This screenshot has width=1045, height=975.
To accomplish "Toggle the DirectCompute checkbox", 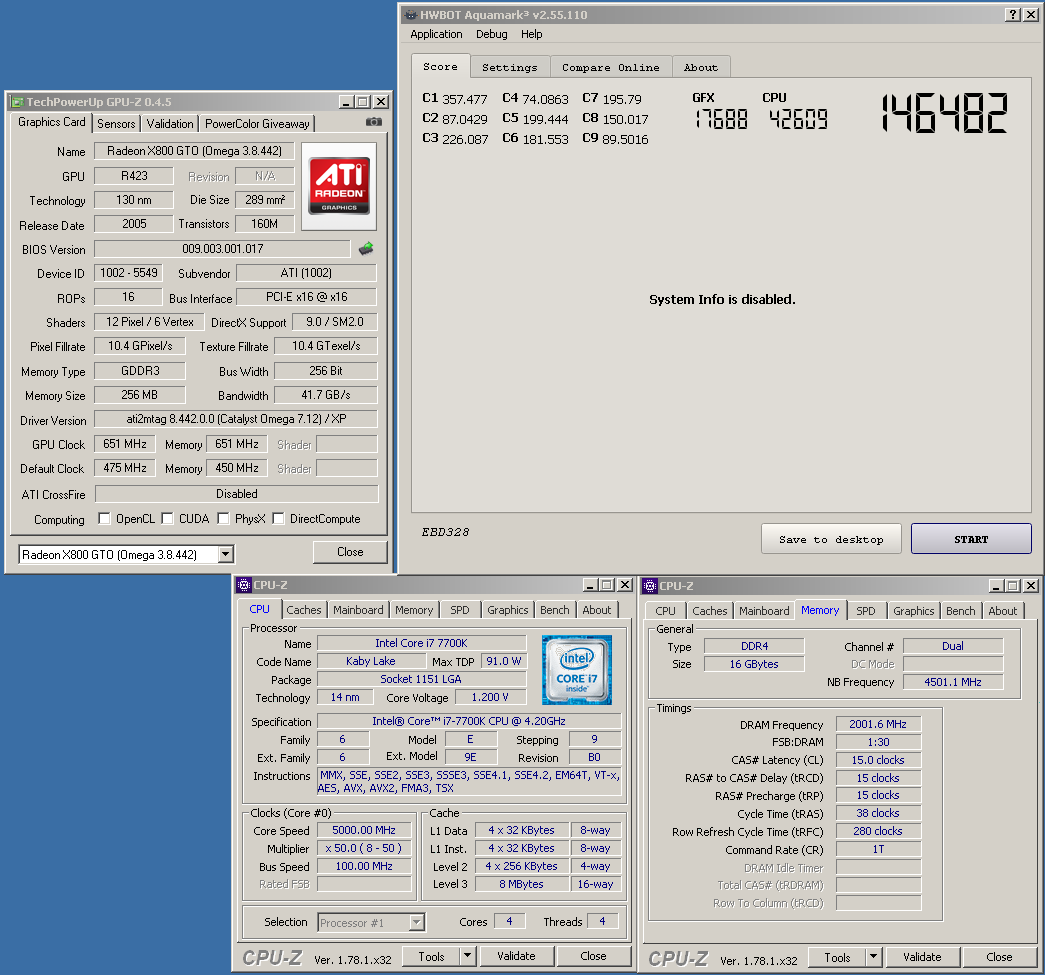I will tap(278, 518).
